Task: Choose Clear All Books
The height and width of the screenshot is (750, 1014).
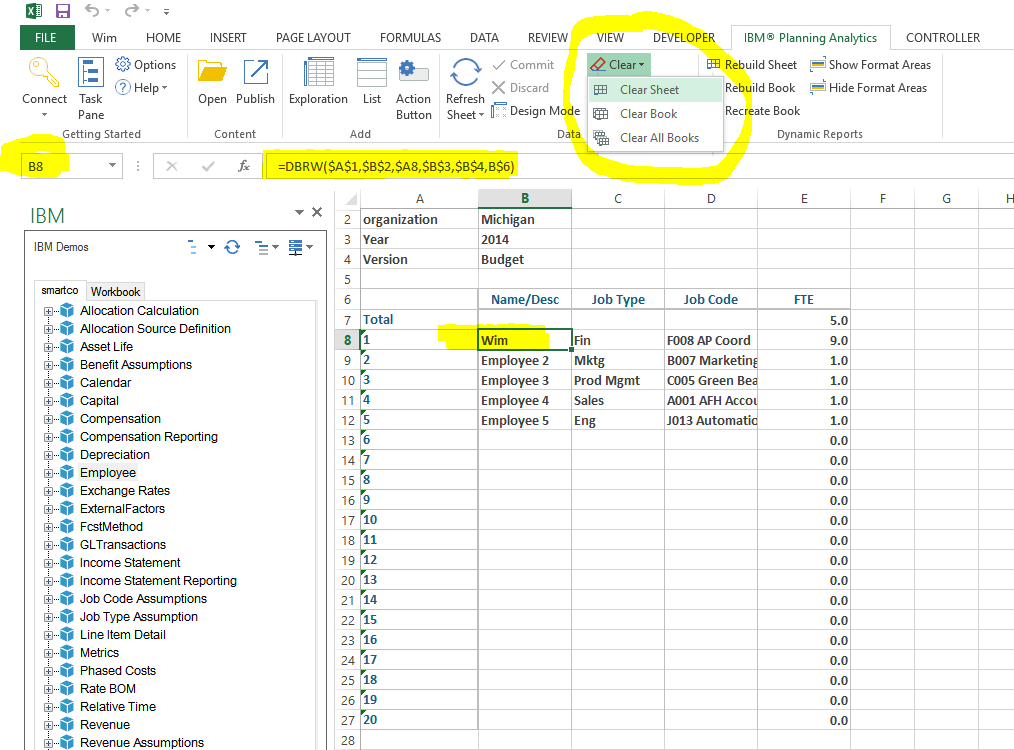Action: (655, 138)
